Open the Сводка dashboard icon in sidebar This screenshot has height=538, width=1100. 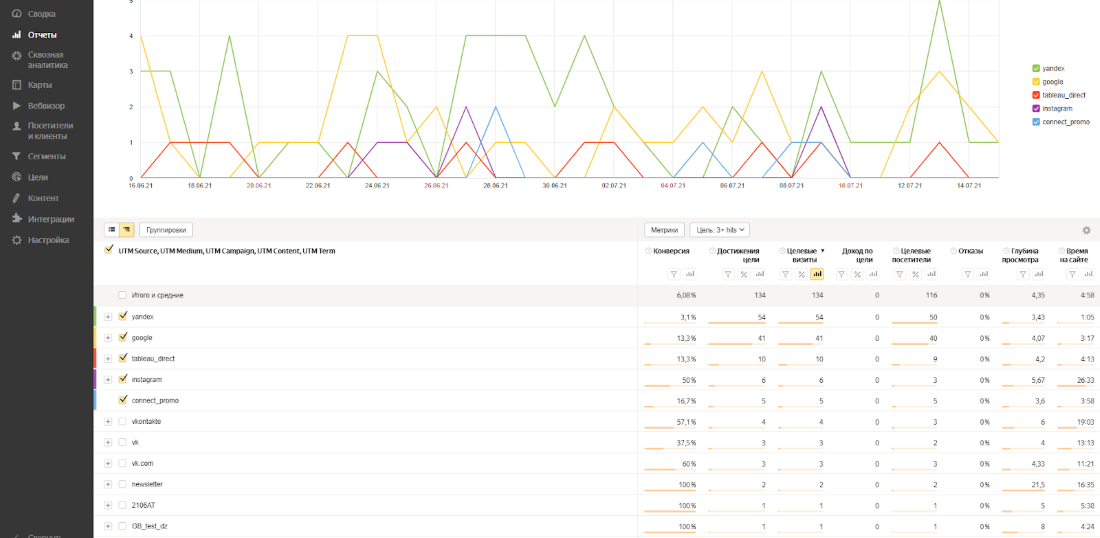(x=17, y=14)
